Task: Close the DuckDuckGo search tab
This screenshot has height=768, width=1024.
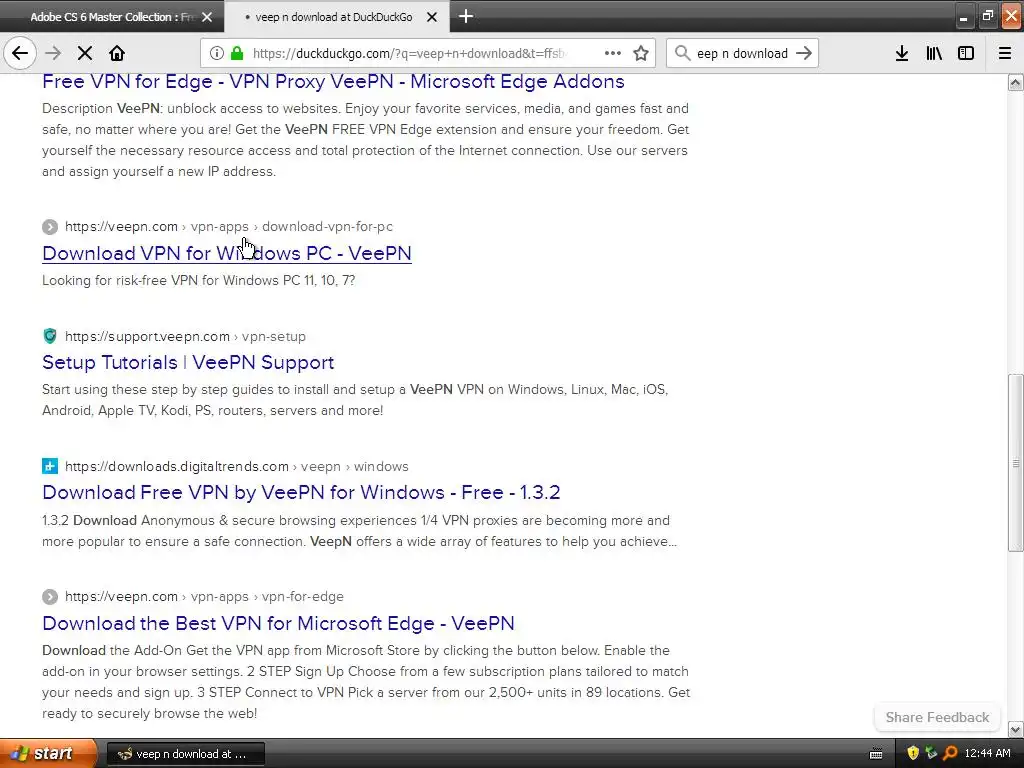Action: pyautogui.click(x=432, y=17)
